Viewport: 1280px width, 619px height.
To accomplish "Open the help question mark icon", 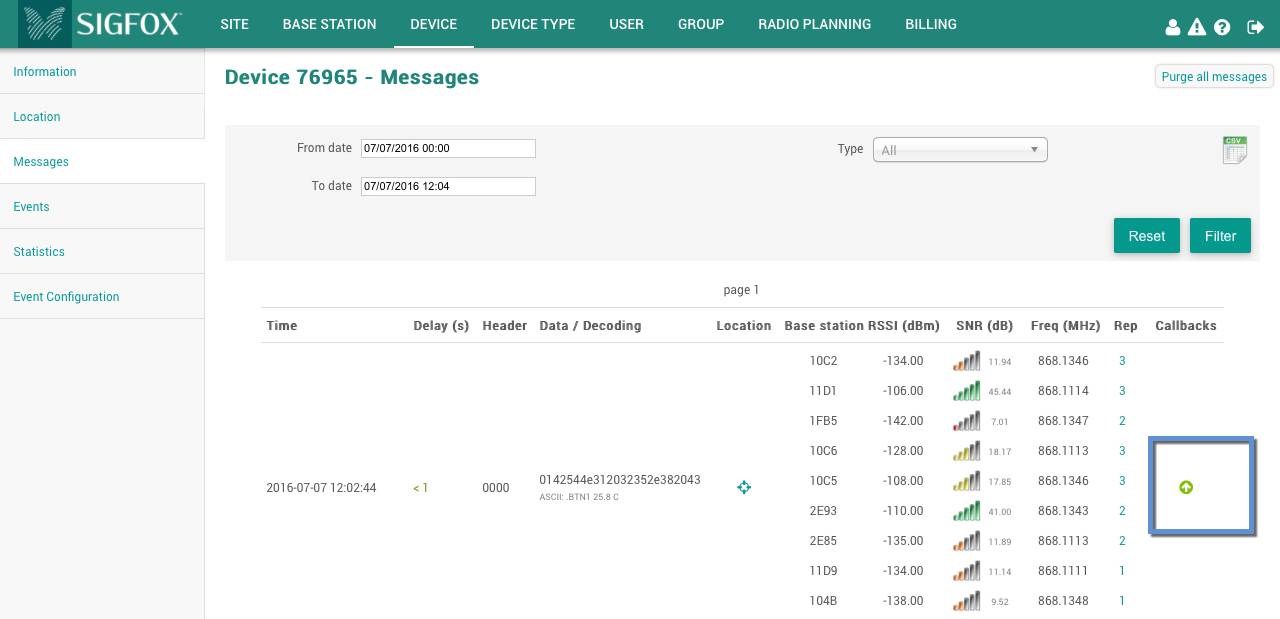I will click(1222, 27).
